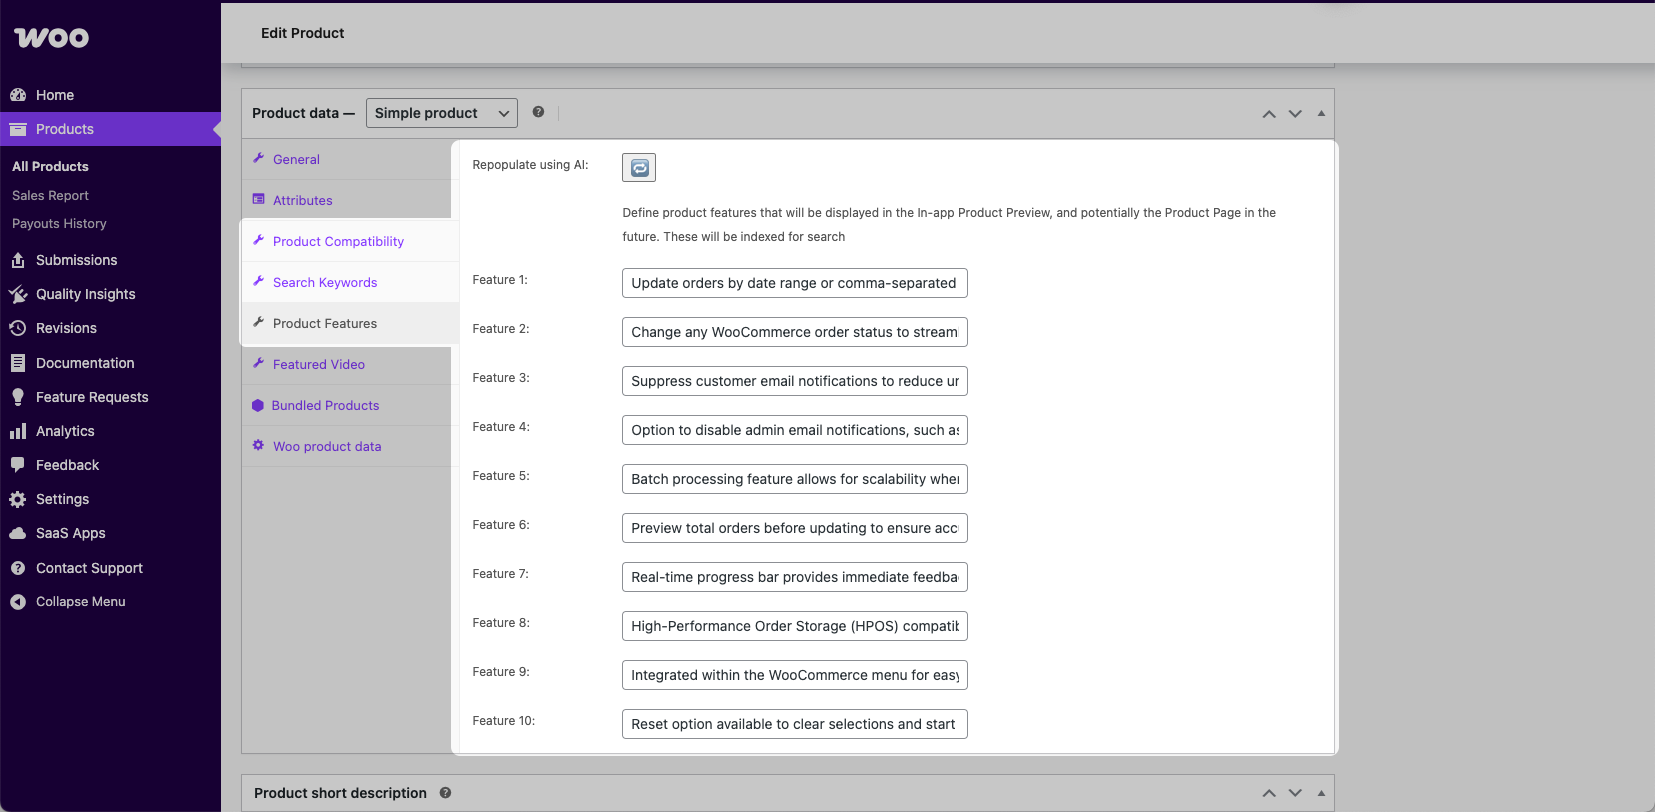Toggle the Product short description panel

[1321, 793]
